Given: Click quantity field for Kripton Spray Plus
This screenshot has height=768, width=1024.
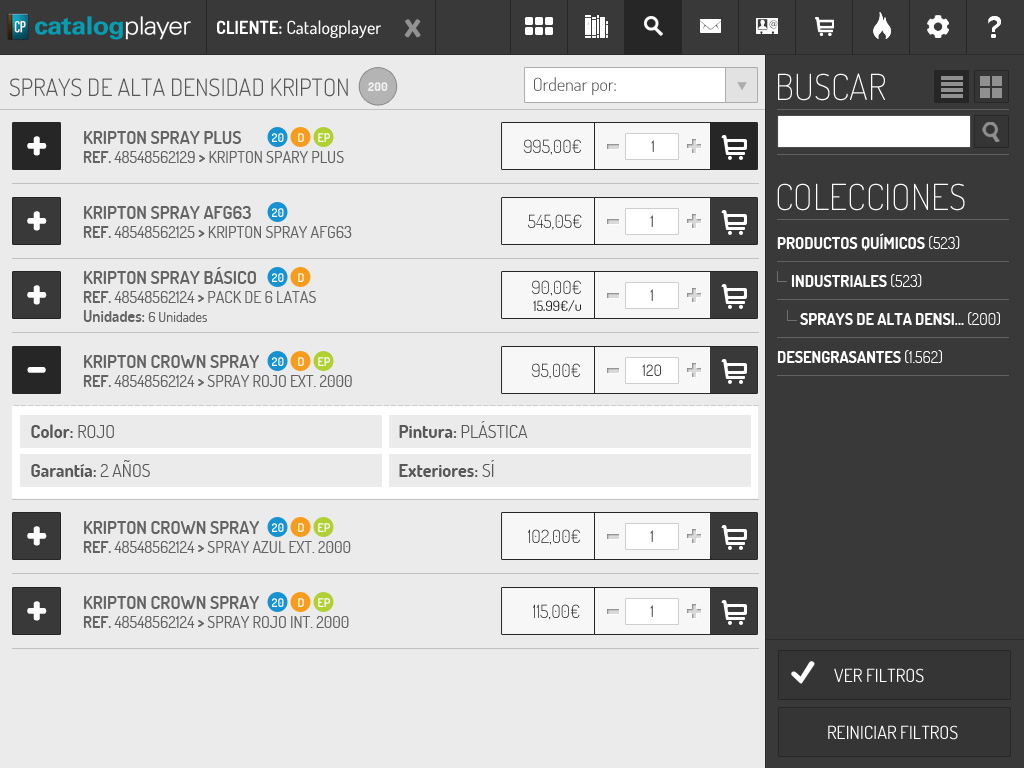Looking at the screenshot, I should click(x=652, y=146).
